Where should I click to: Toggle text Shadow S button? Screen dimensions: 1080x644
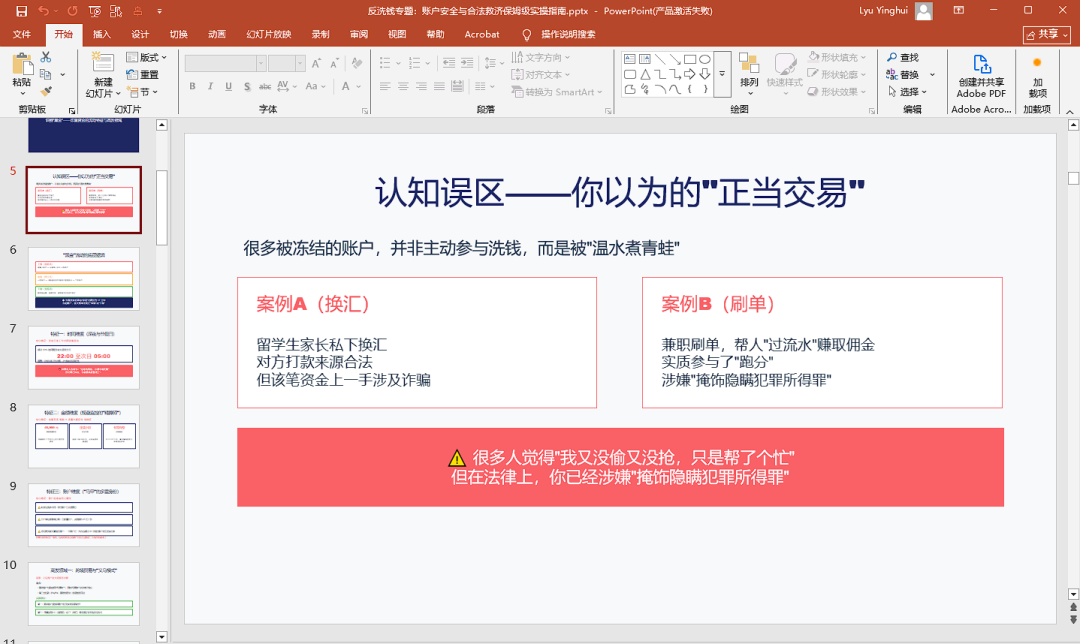(247, 86)
